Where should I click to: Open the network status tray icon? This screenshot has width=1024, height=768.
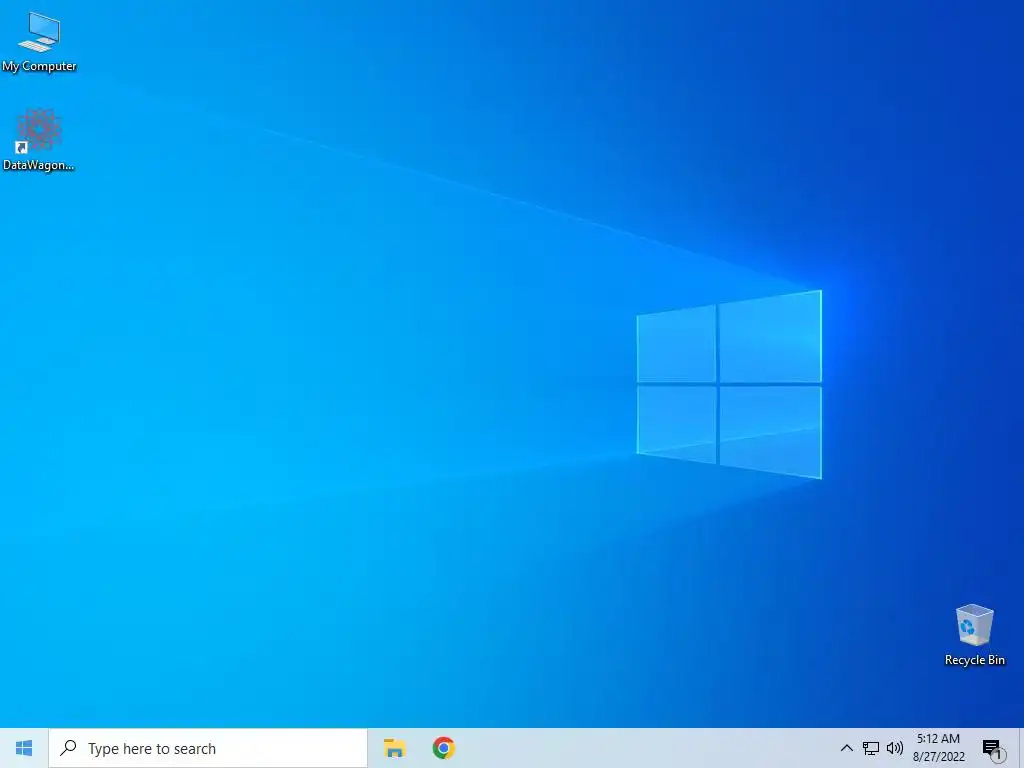click(x=871, y=748)
